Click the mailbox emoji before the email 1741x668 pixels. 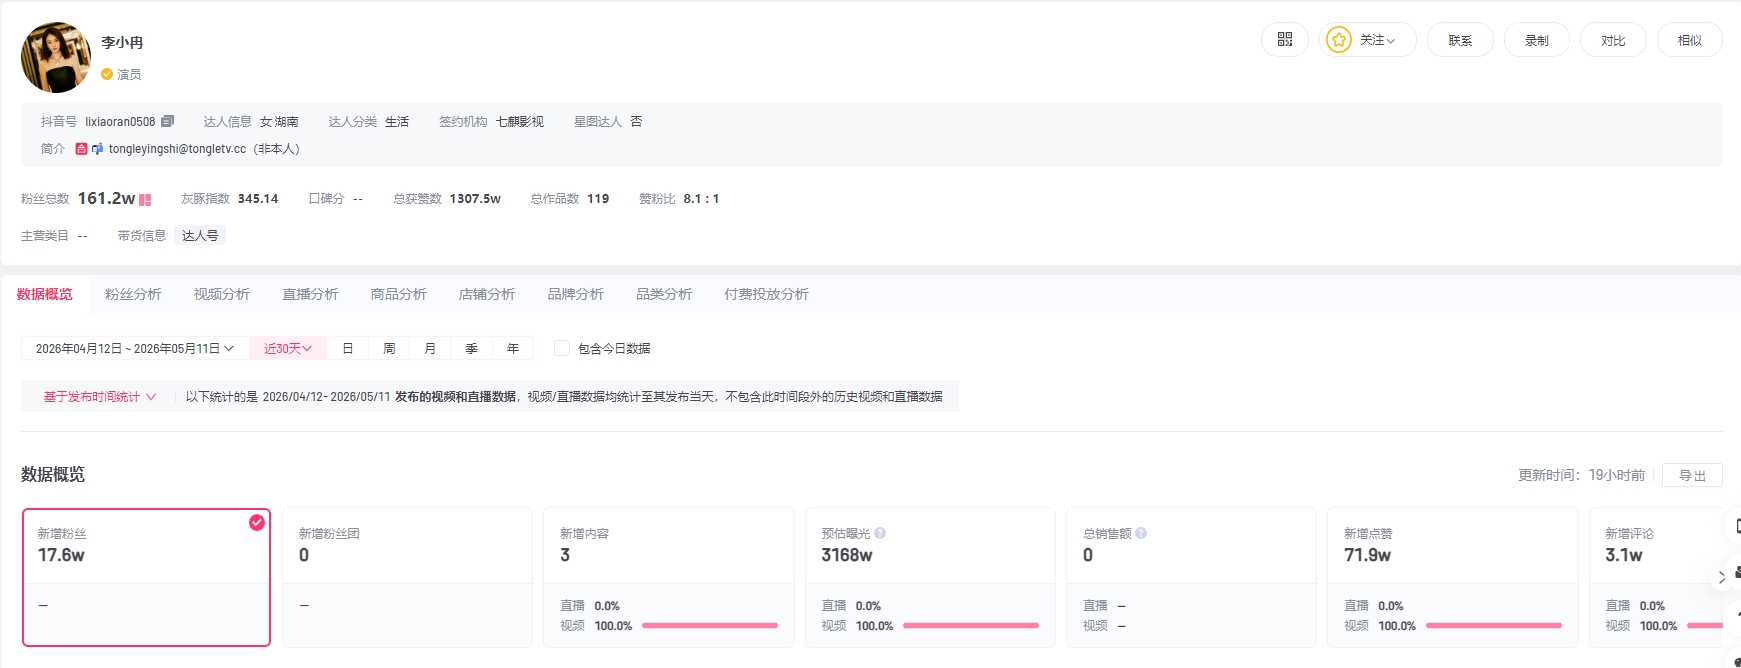[97, 148]
